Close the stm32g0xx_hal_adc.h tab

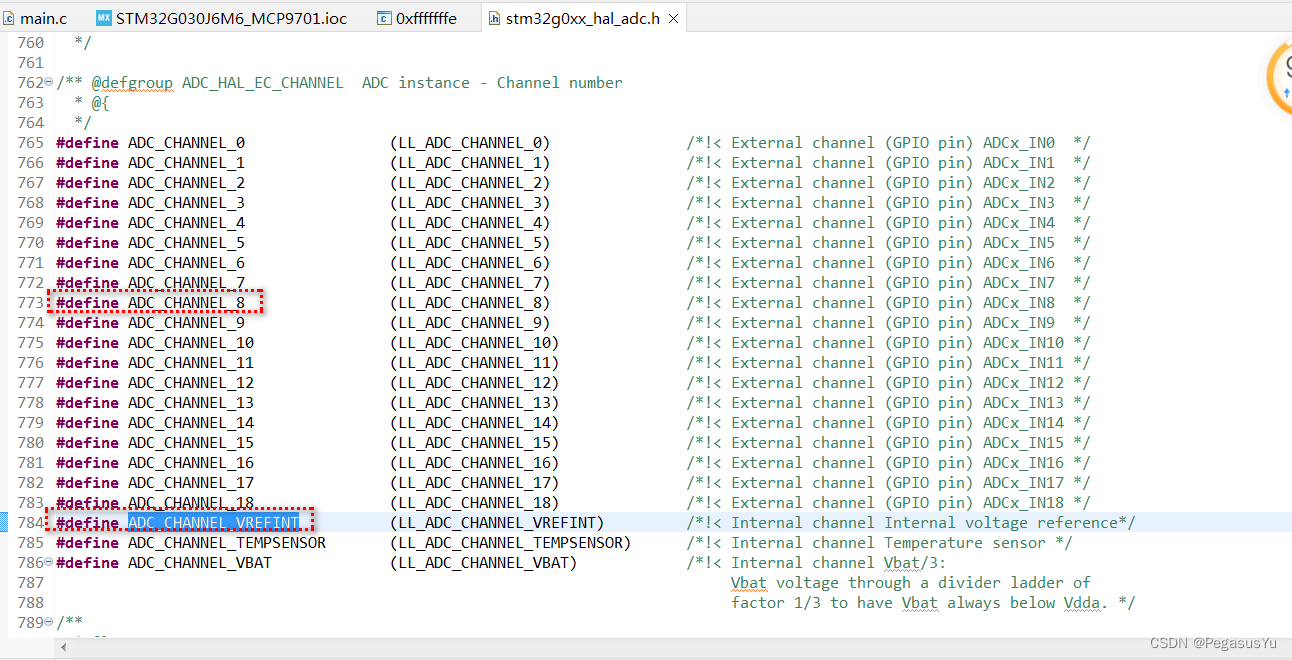pos(673,18)
